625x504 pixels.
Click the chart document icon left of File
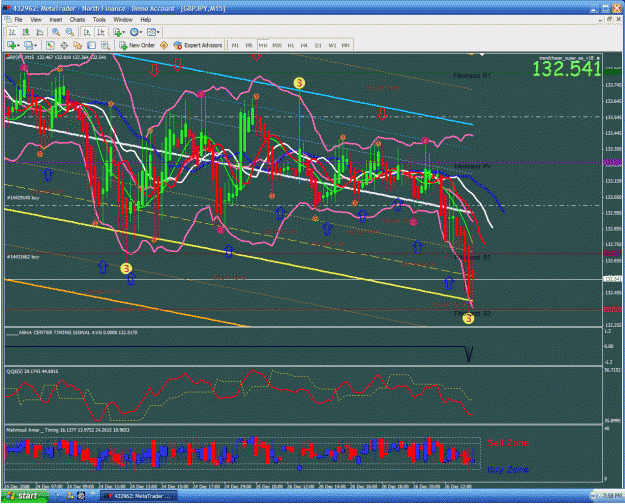tap(8, 20)
